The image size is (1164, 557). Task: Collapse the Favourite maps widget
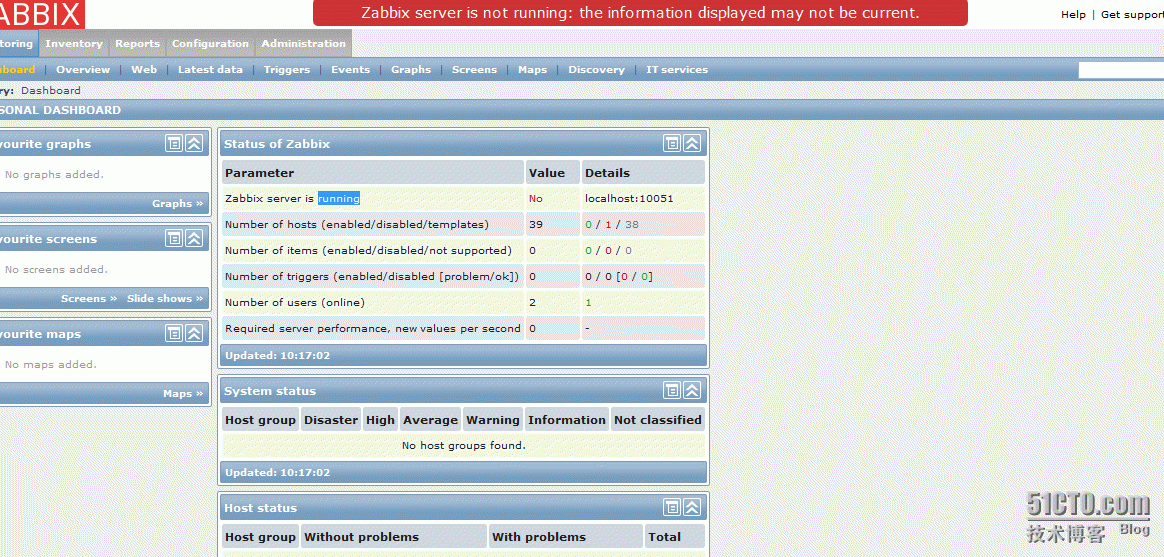tap(194, 334)
